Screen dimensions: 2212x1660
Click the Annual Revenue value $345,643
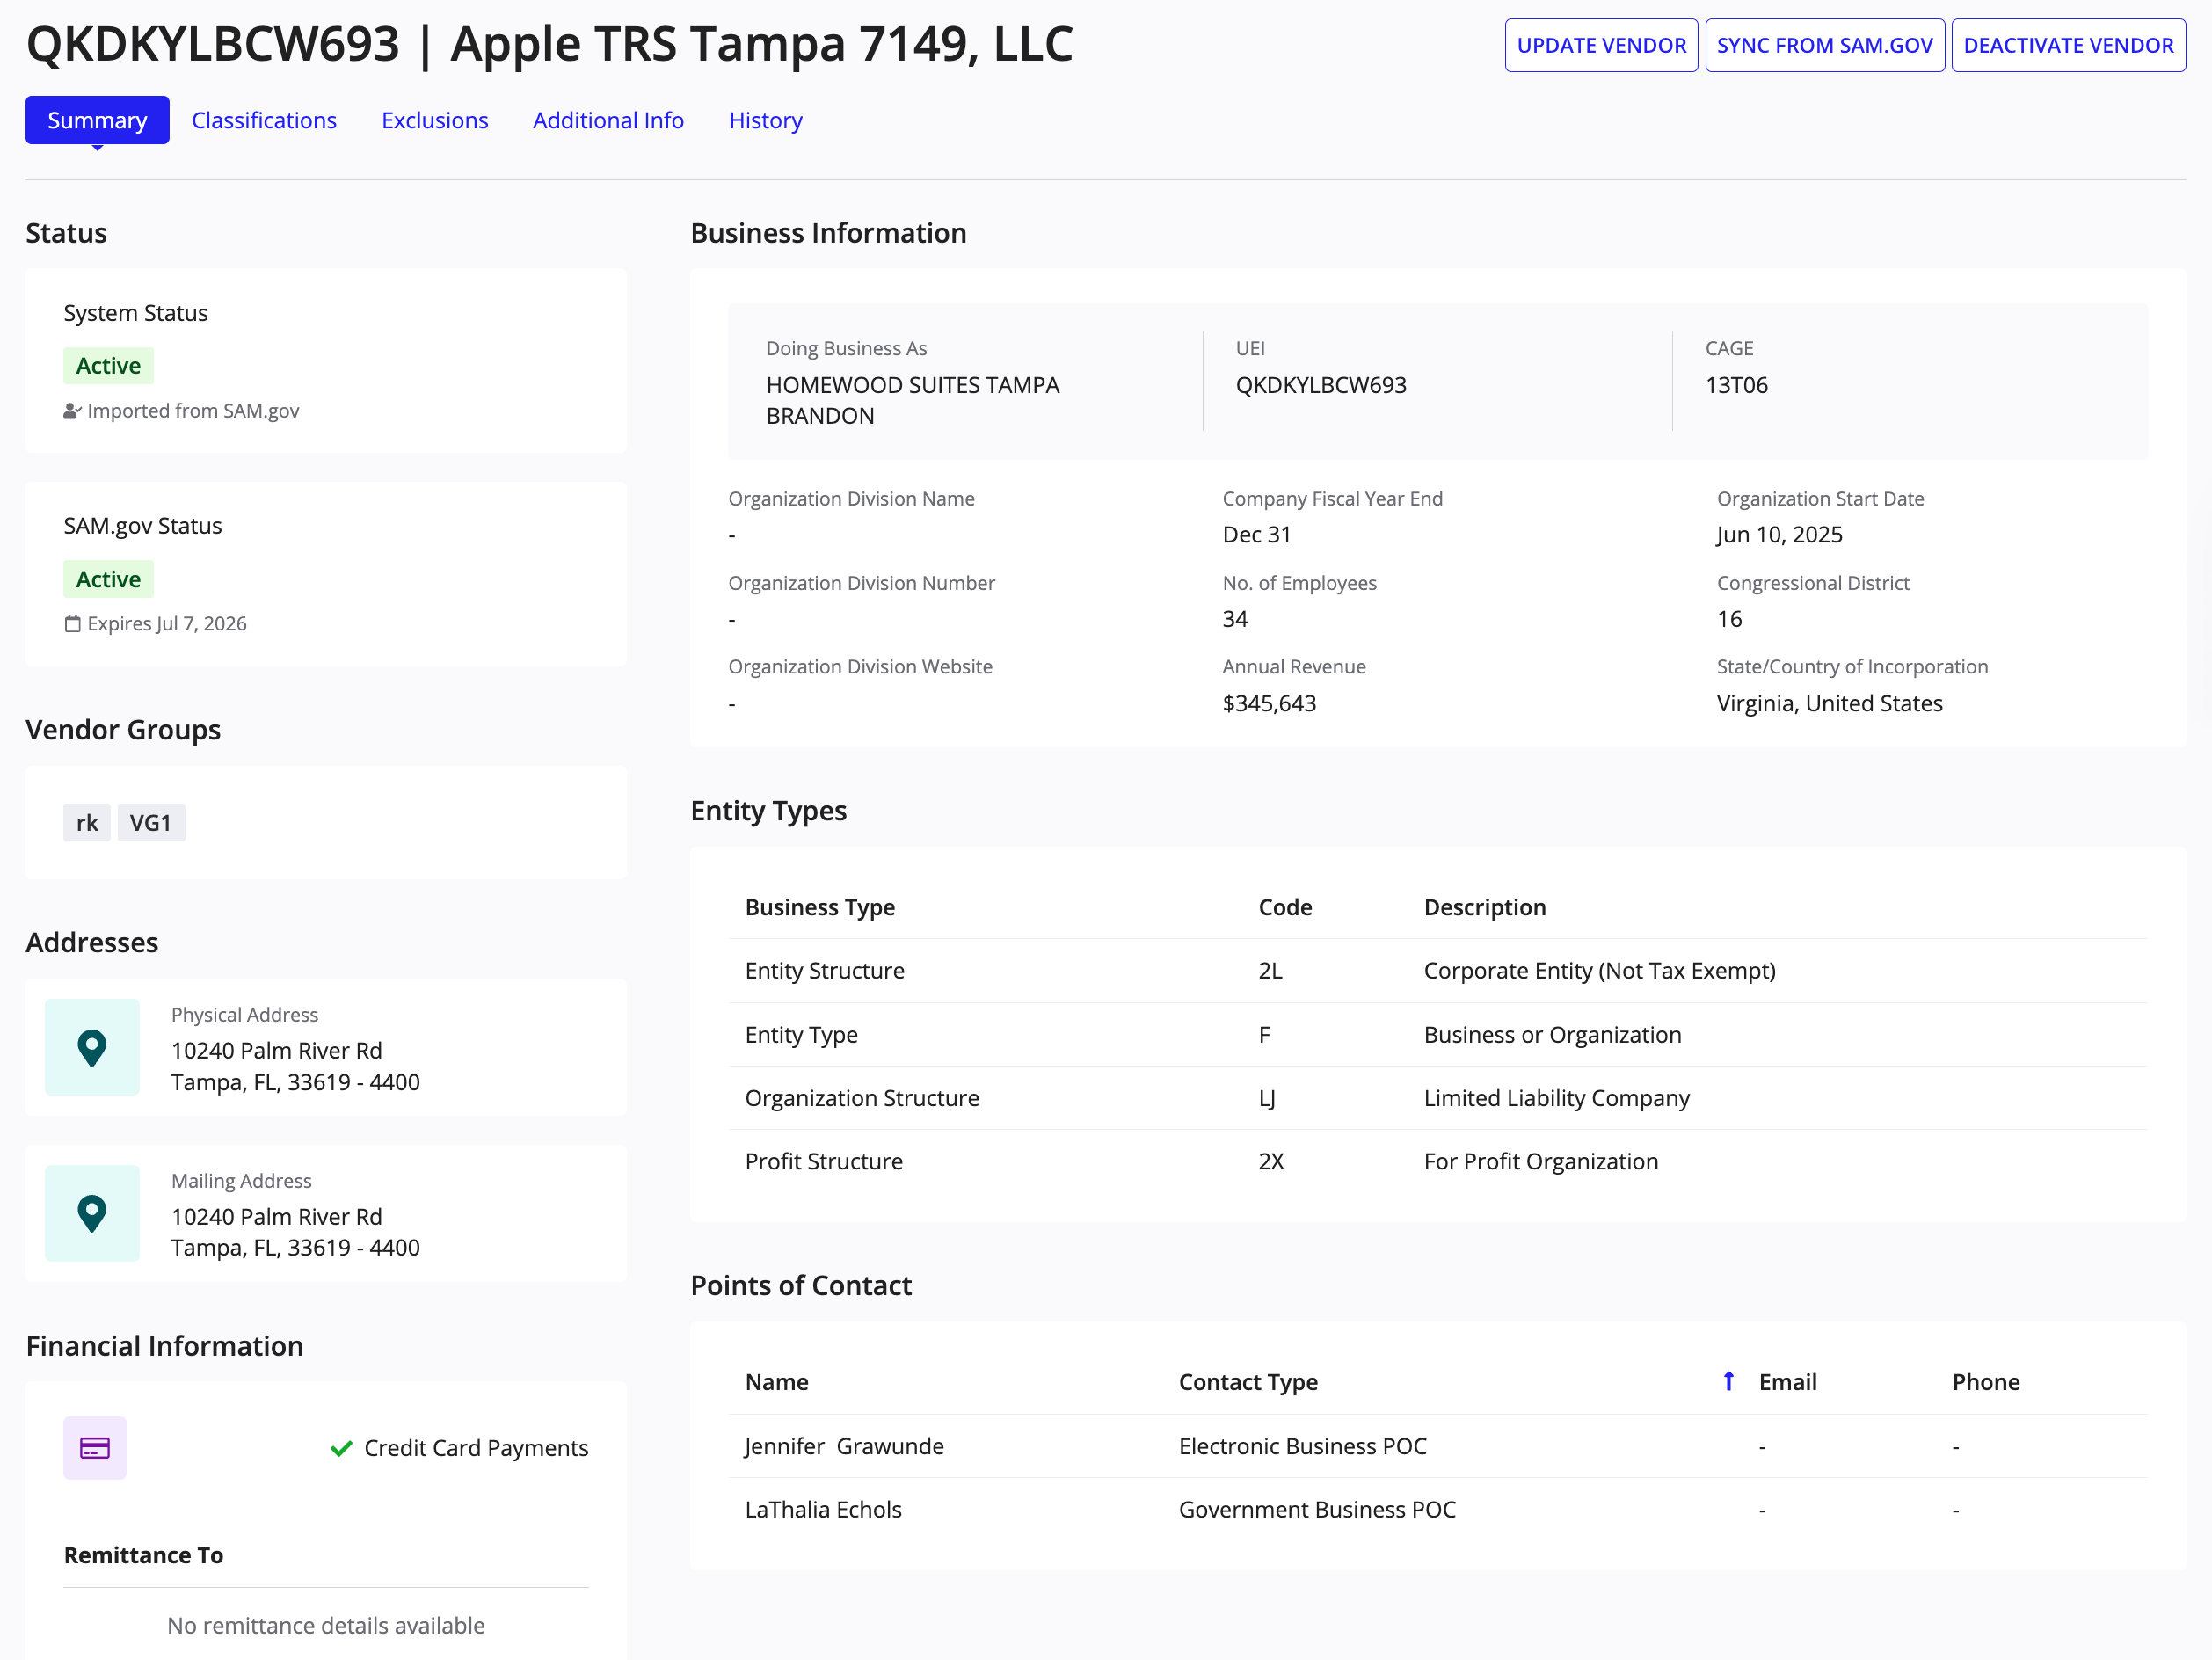[x=1269, y=703]
